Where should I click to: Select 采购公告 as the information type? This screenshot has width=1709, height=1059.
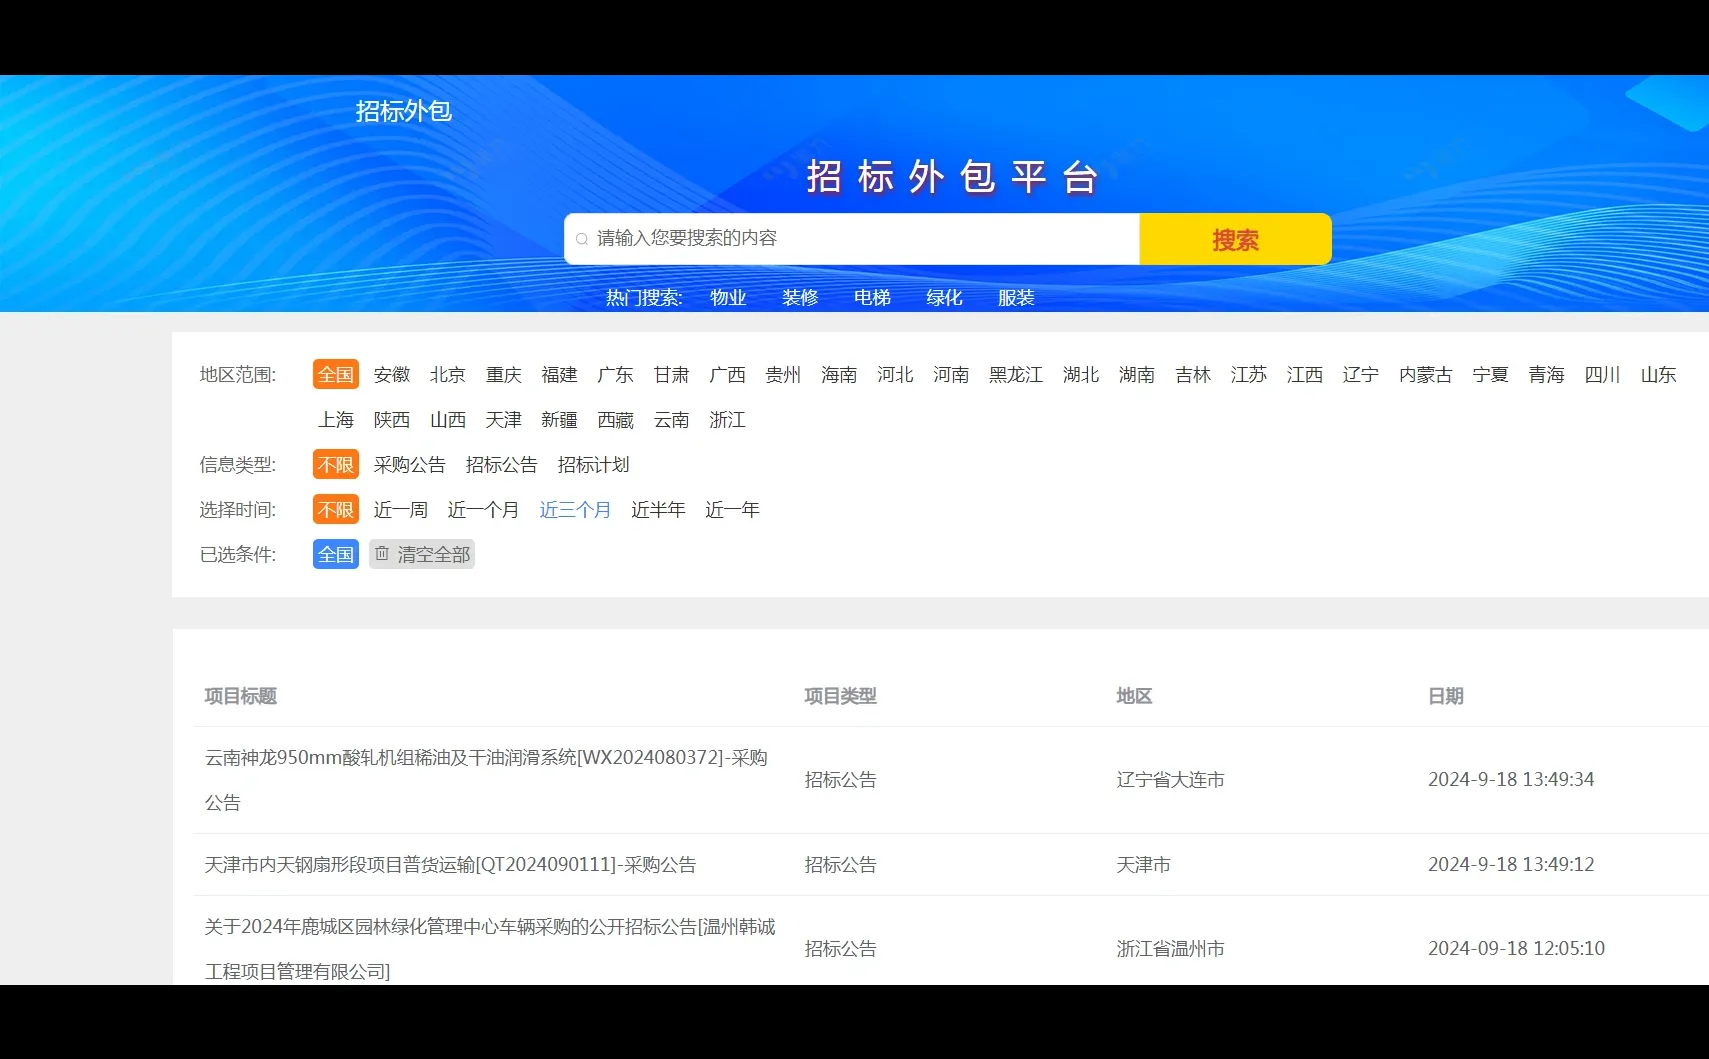408,464
